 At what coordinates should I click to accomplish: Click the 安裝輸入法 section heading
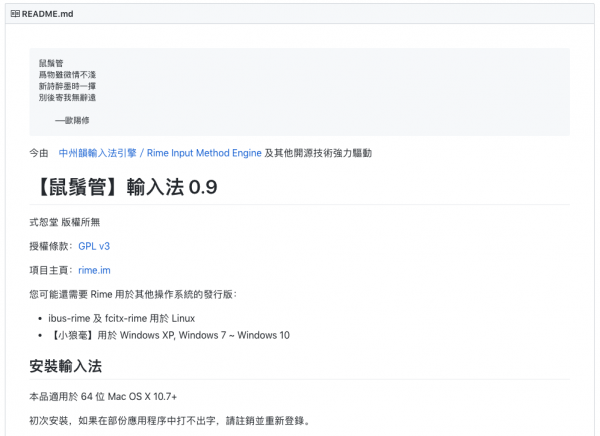coord(66,366)
